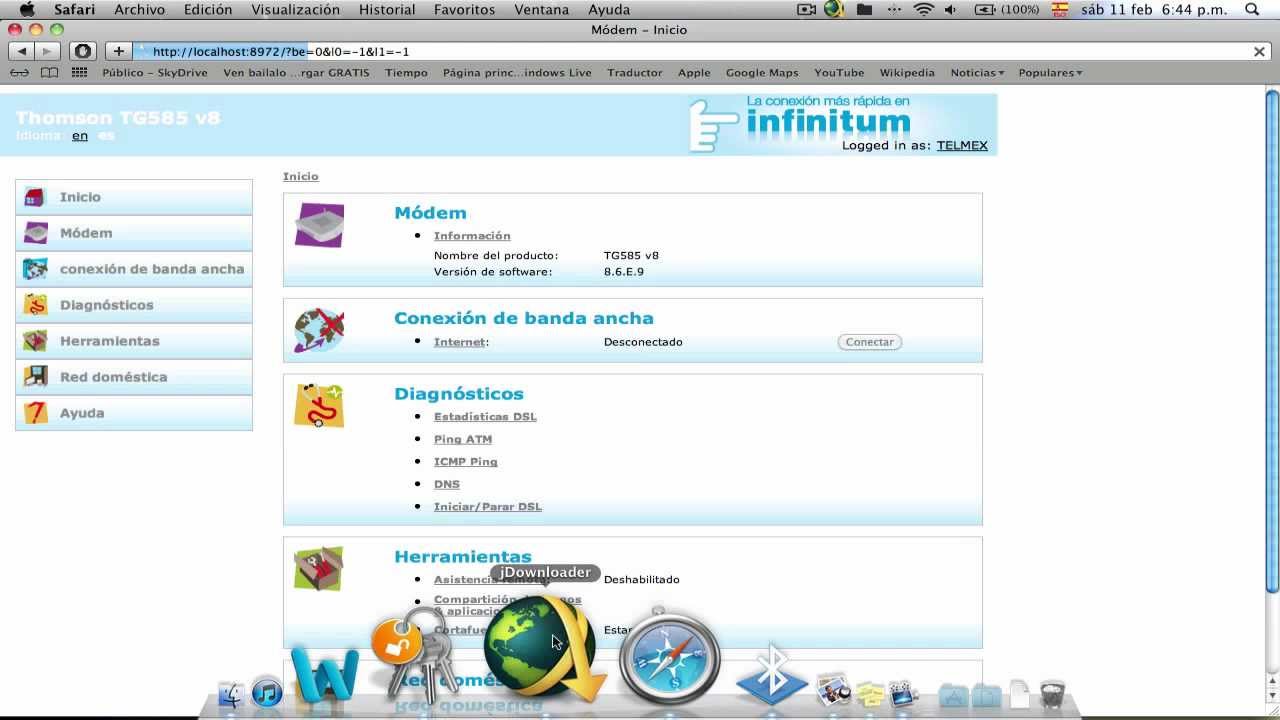
Task: Open the Historial menu
Action: click(387, 10)
